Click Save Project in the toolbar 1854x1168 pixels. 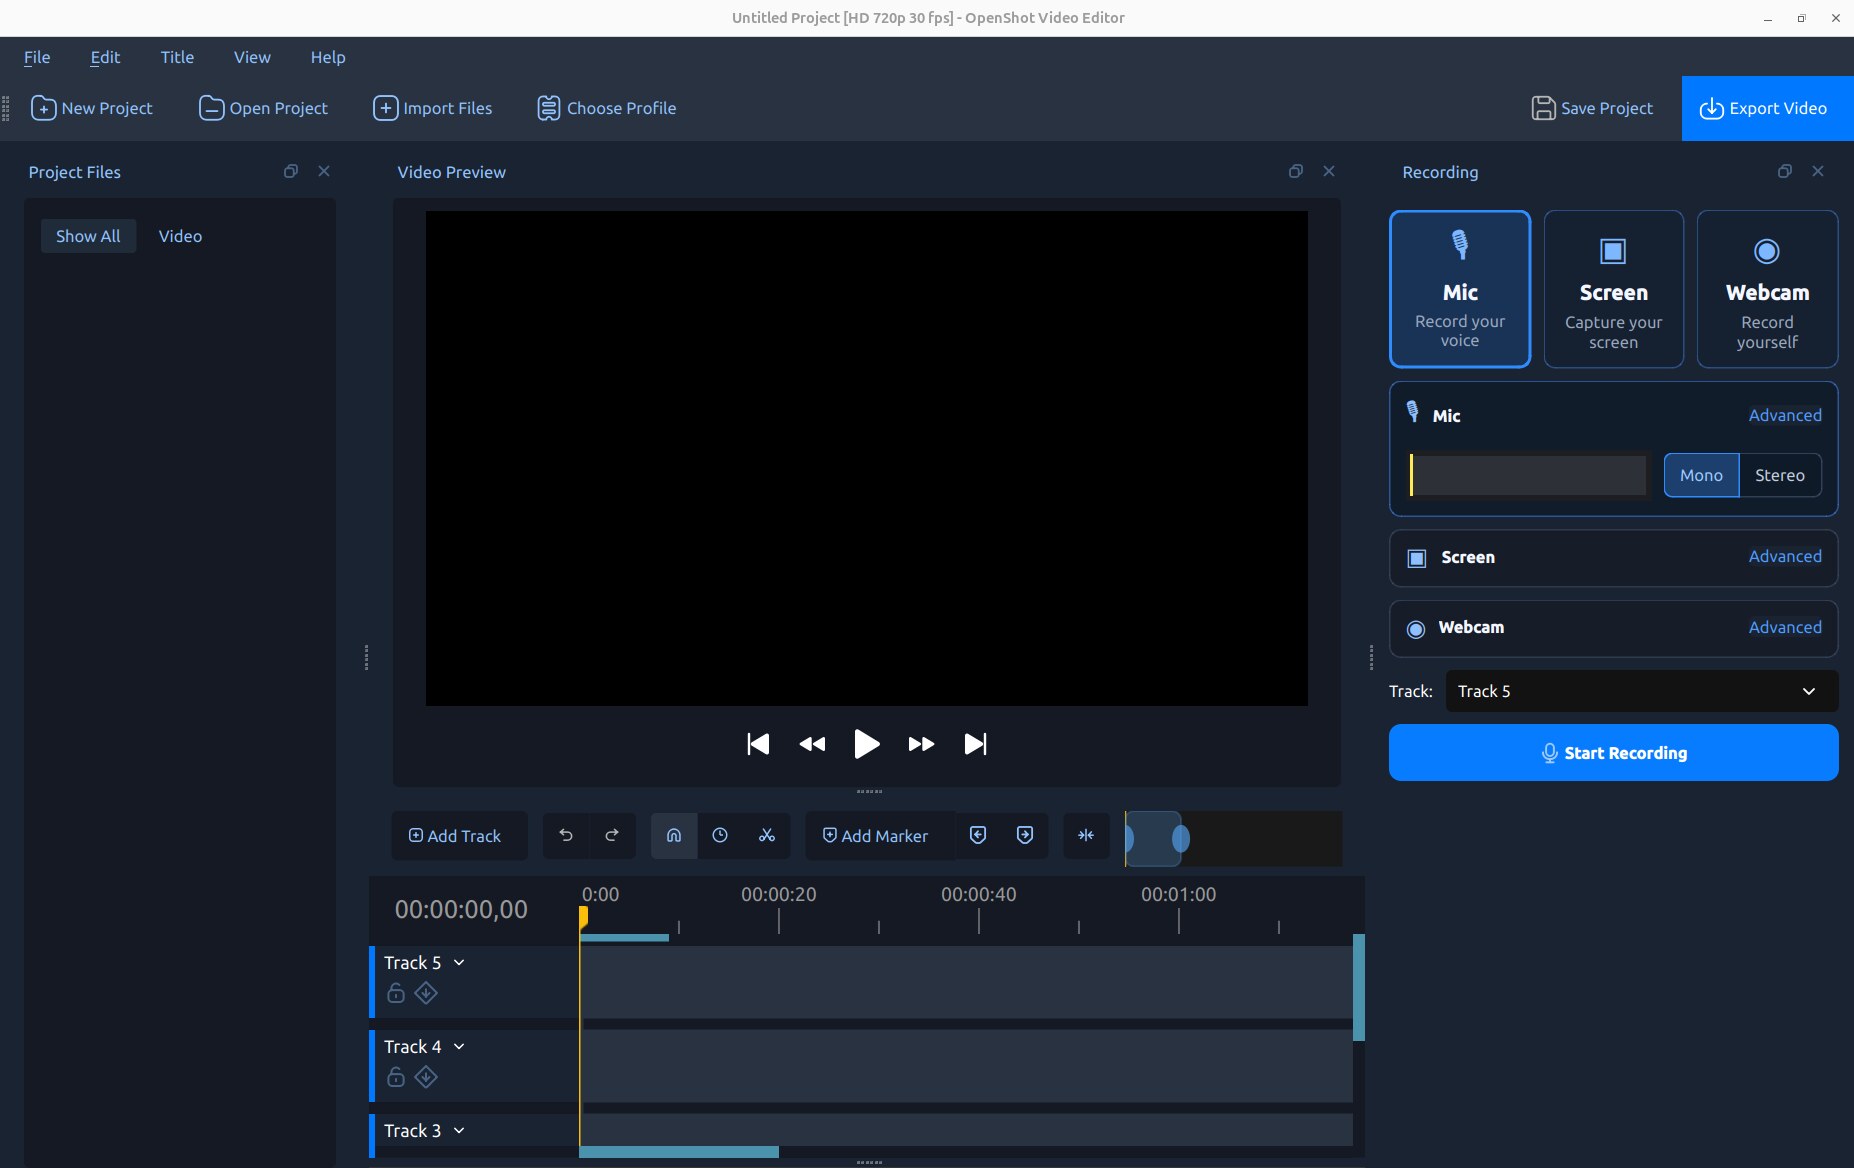(x=1592, y=108)
